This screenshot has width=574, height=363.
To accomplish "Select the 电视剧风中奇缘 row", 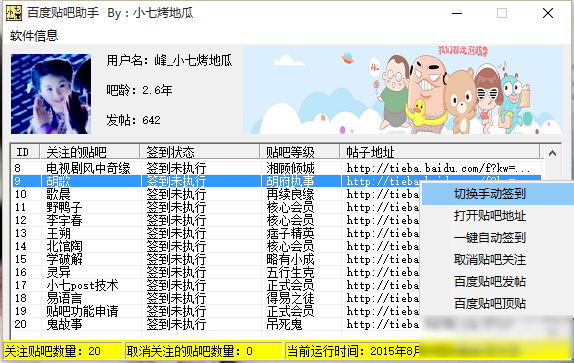I will pos(276,168).
